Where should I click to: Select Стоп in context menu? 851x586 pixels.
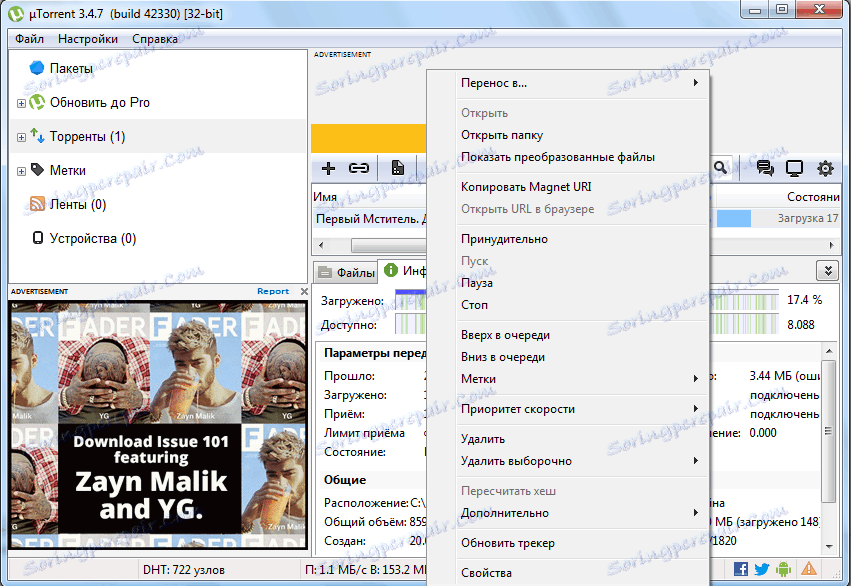coord(581,305)
